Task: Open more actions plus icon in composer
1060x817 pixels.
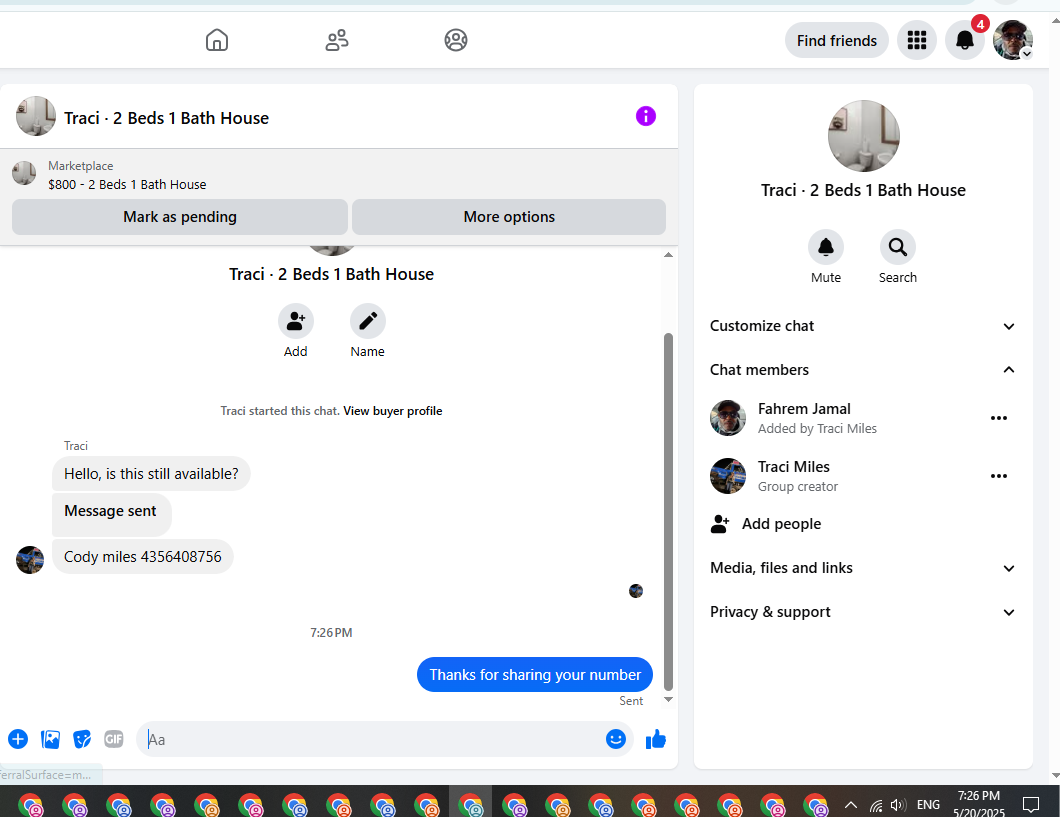Action: 18,739
